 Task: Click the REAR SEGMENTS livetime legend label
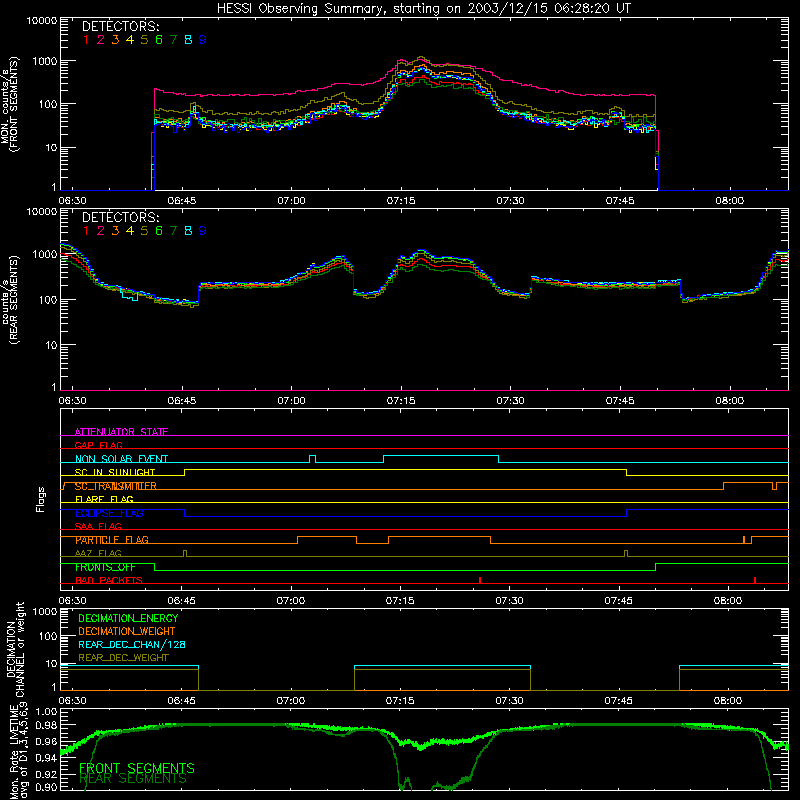133,779
